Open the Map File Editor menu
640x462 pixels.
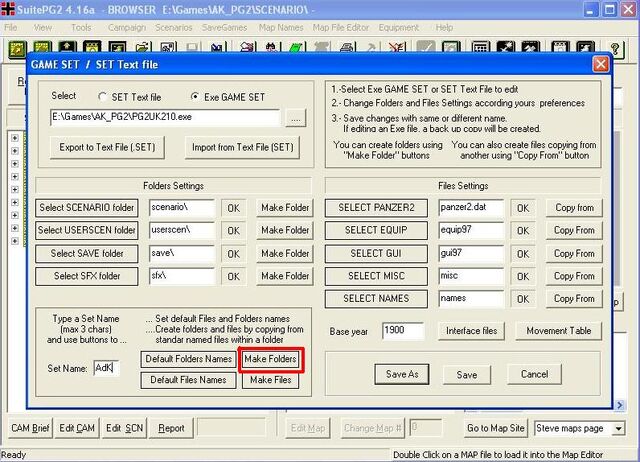tap(340, 28)
